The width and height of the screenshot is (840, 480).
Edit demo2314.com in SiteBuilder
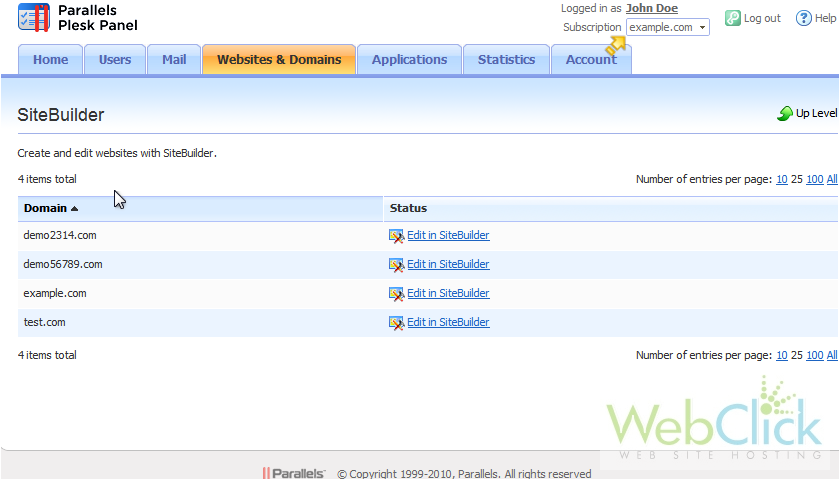[x=448, y=235]
